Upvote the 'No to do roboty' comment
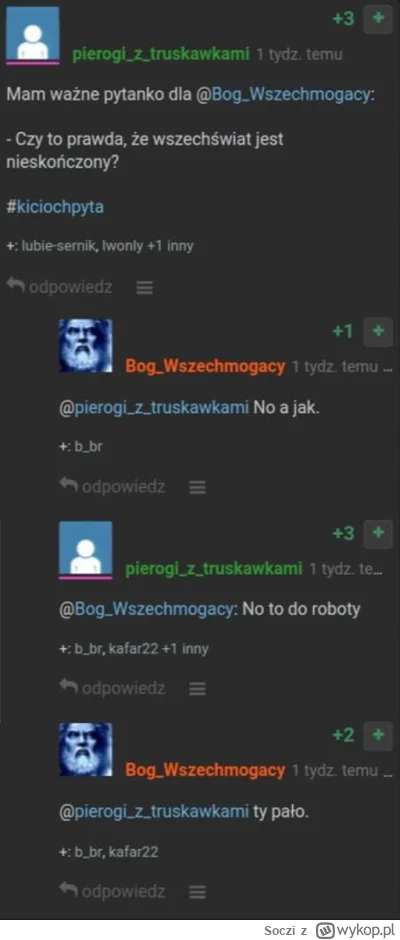 [x=378, y=534]
